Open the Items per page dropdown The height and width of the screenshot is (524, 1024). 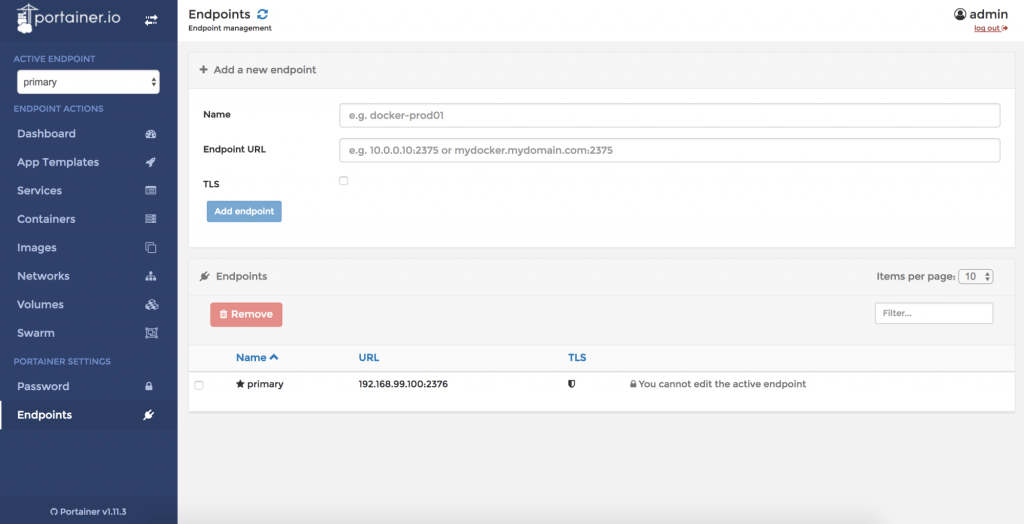(x=975, y=277)
